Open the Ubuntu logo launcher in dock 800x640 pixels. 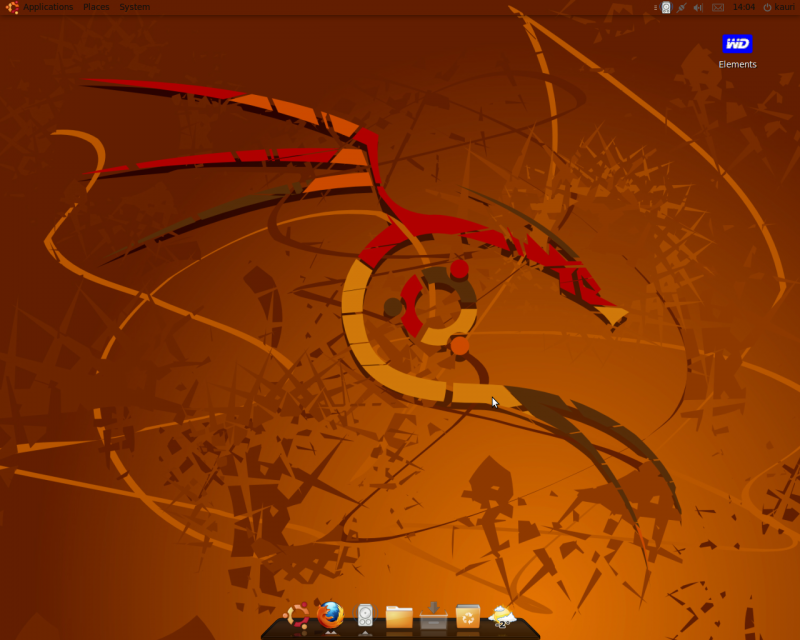[x=297, y=616]
